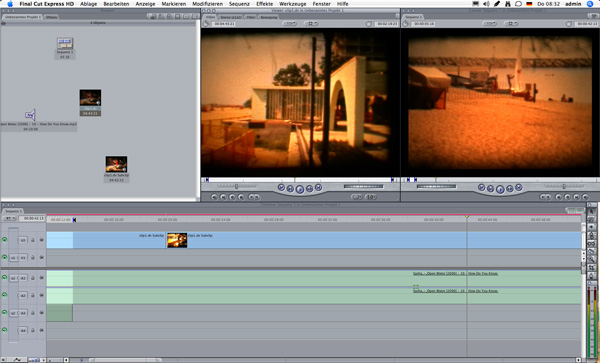
Task: Select the clip1.dv thumbnail in Browser
Action: point(90,98)
